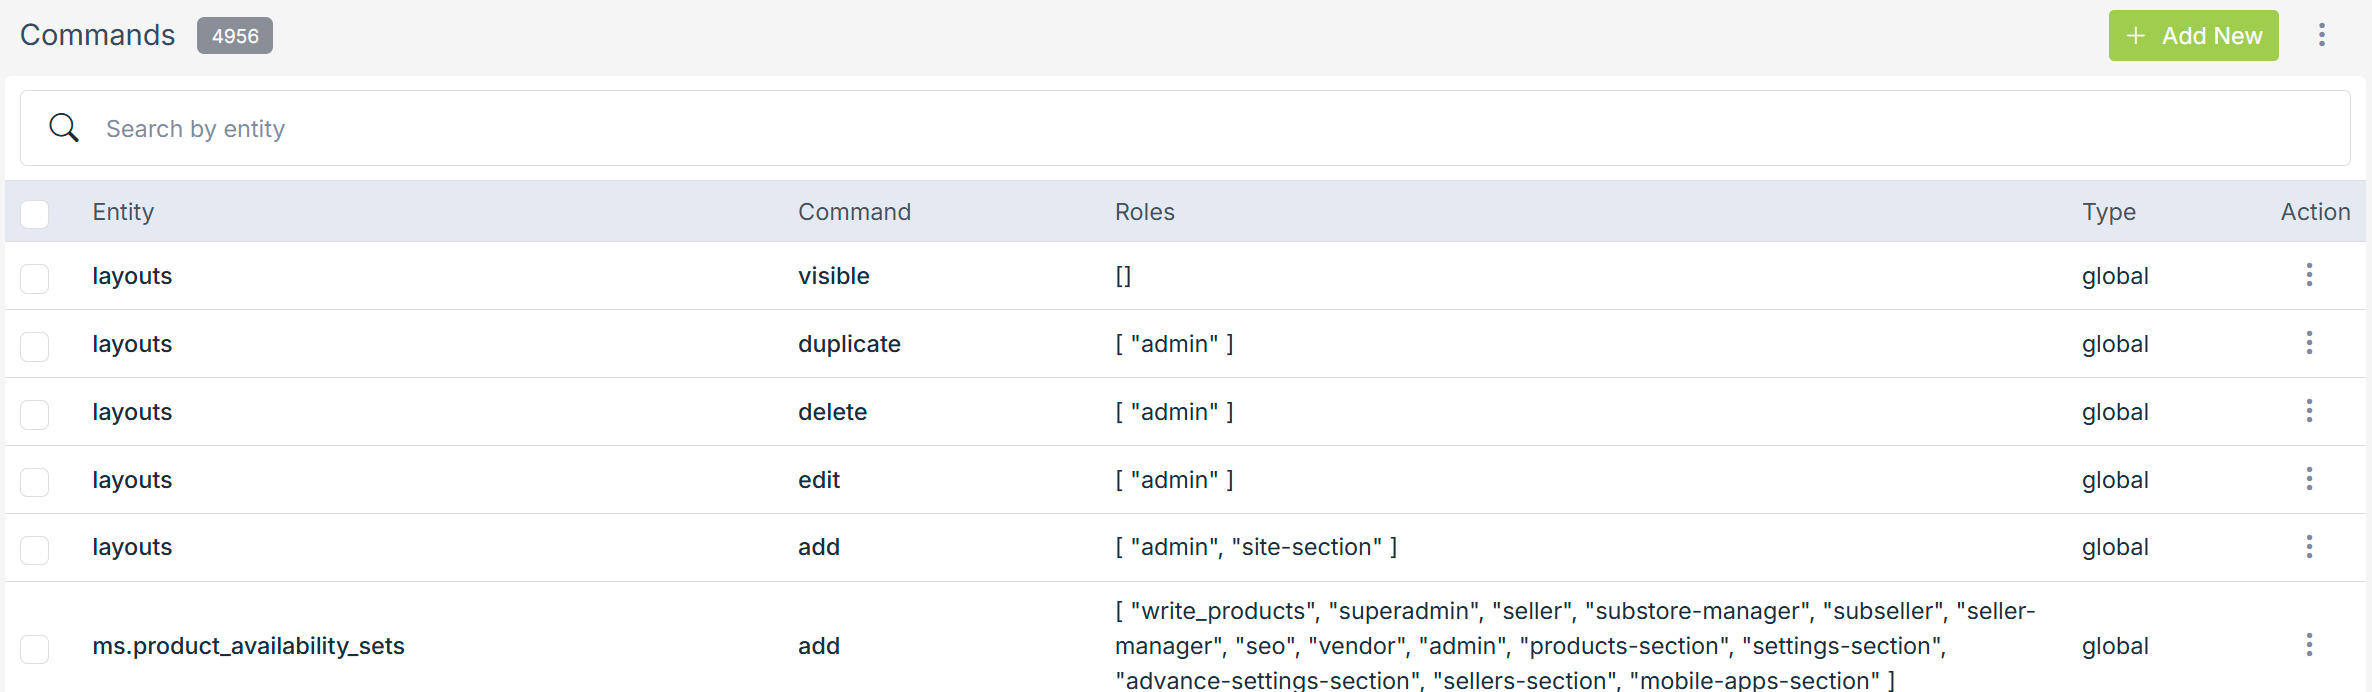This screenshot has height=692, width=2372.
Task: Click the 4956 commands count badge
Action: coord(235,36)
